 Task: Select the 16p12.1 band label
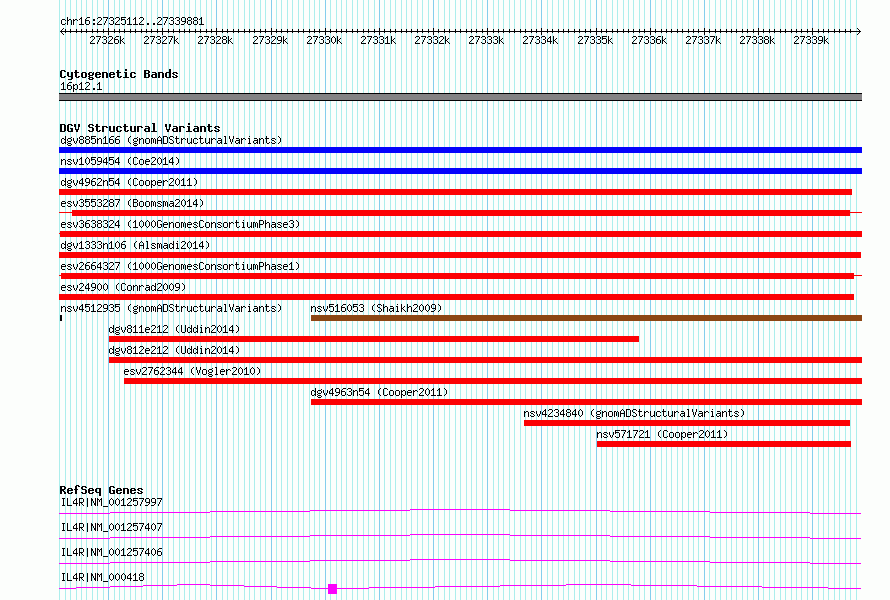tap(81, 86)
